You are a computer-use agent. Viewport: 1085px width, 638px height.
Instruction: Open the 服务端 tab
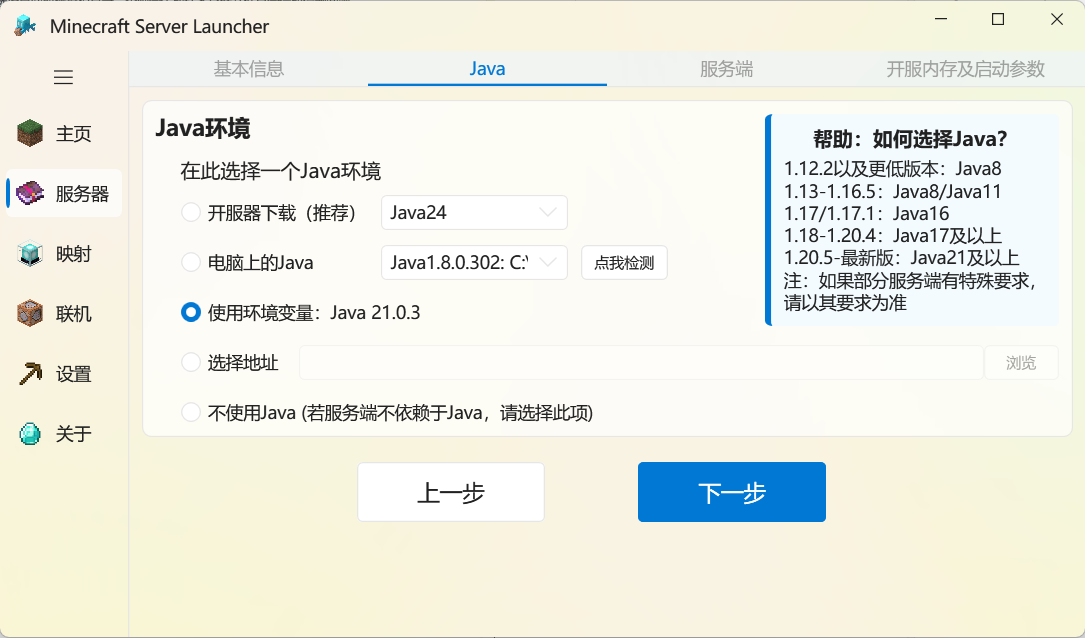[725, 68]
